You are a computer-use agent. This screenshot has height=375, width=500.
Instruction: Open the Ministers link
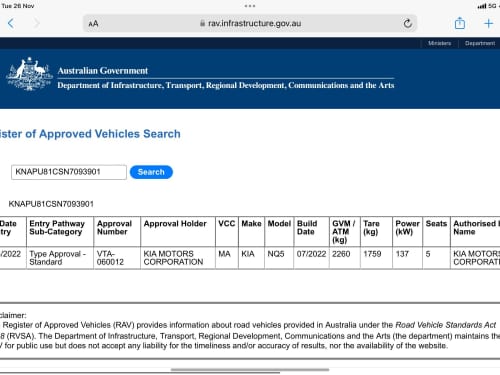pos(439,43)
